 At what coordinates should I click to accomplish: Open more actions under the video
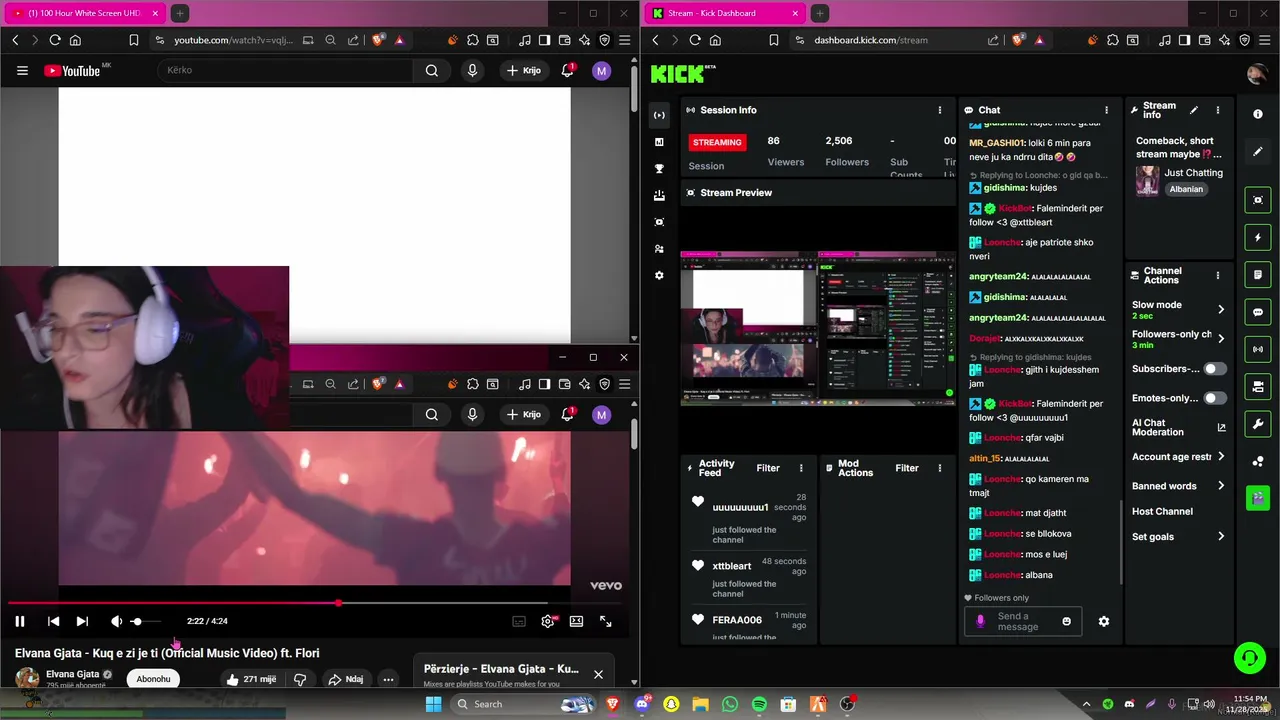(388, 679)
